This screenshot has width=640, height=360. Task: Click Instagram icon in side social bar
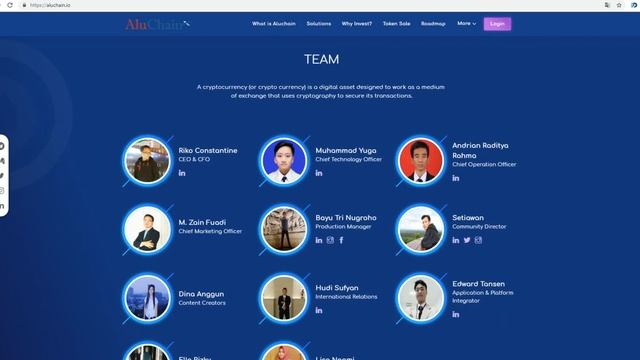(x=2, y=191)
